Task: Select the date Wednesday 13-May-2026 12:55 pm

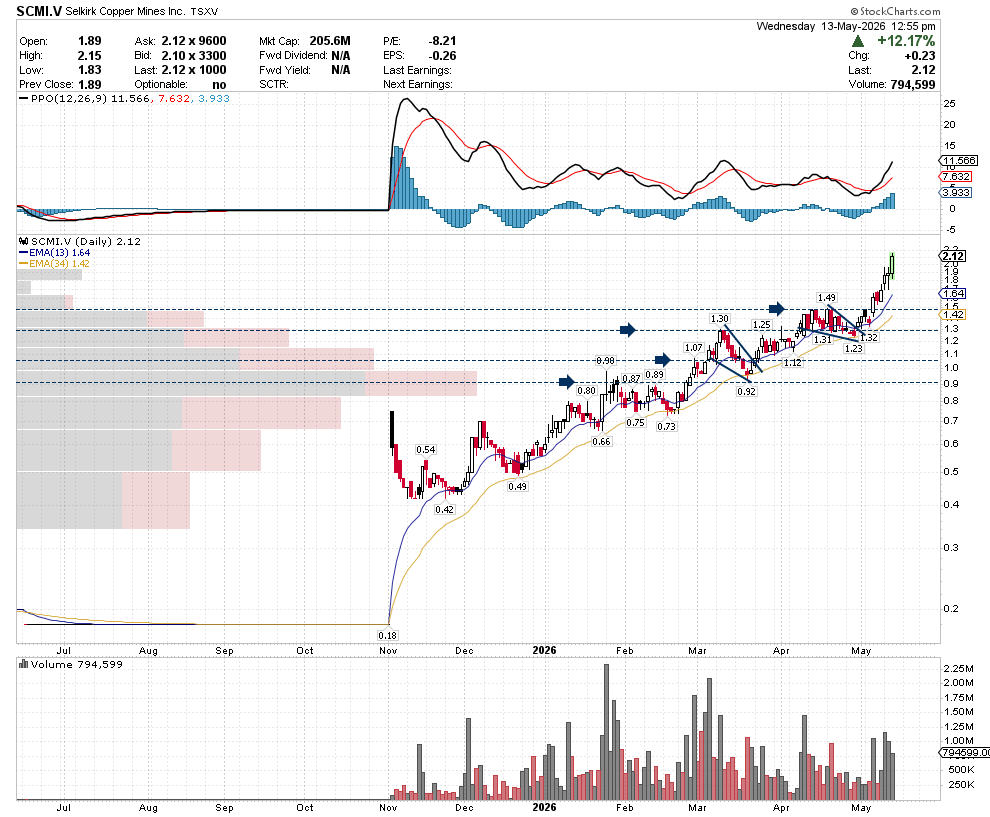Action: [845, 26]
